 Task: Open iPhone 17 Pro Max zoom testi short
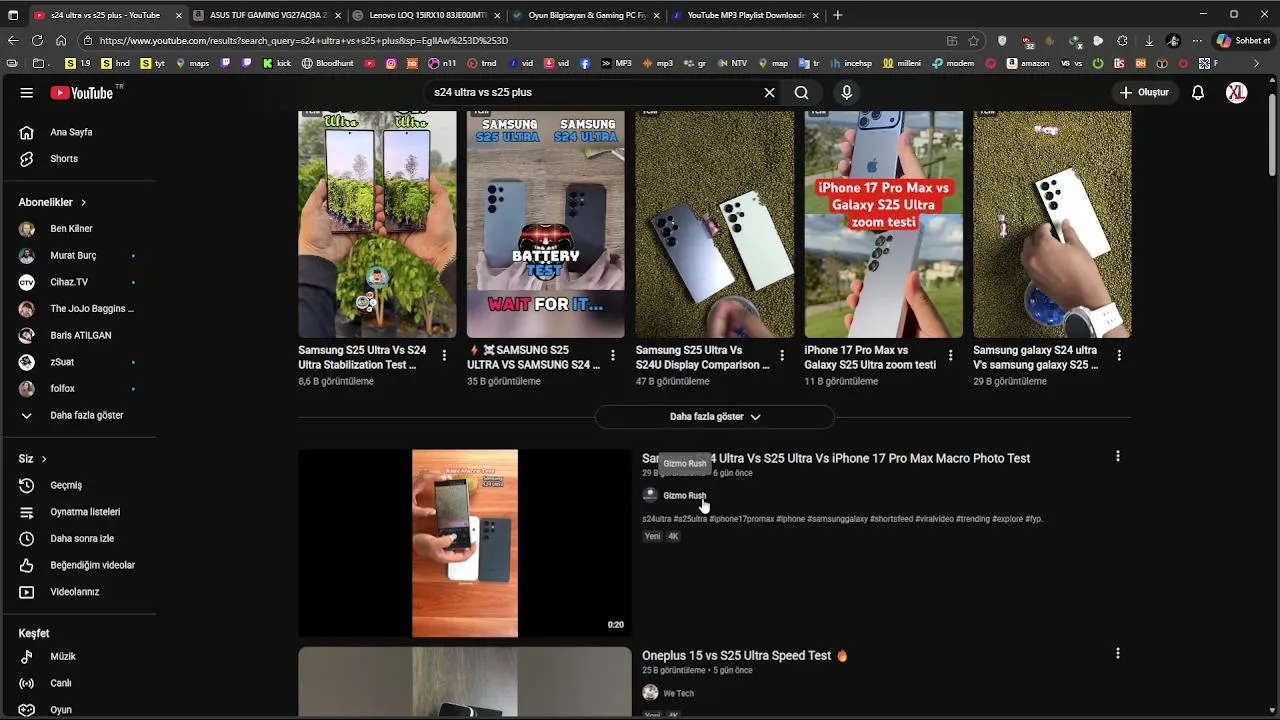coord(884,224)
